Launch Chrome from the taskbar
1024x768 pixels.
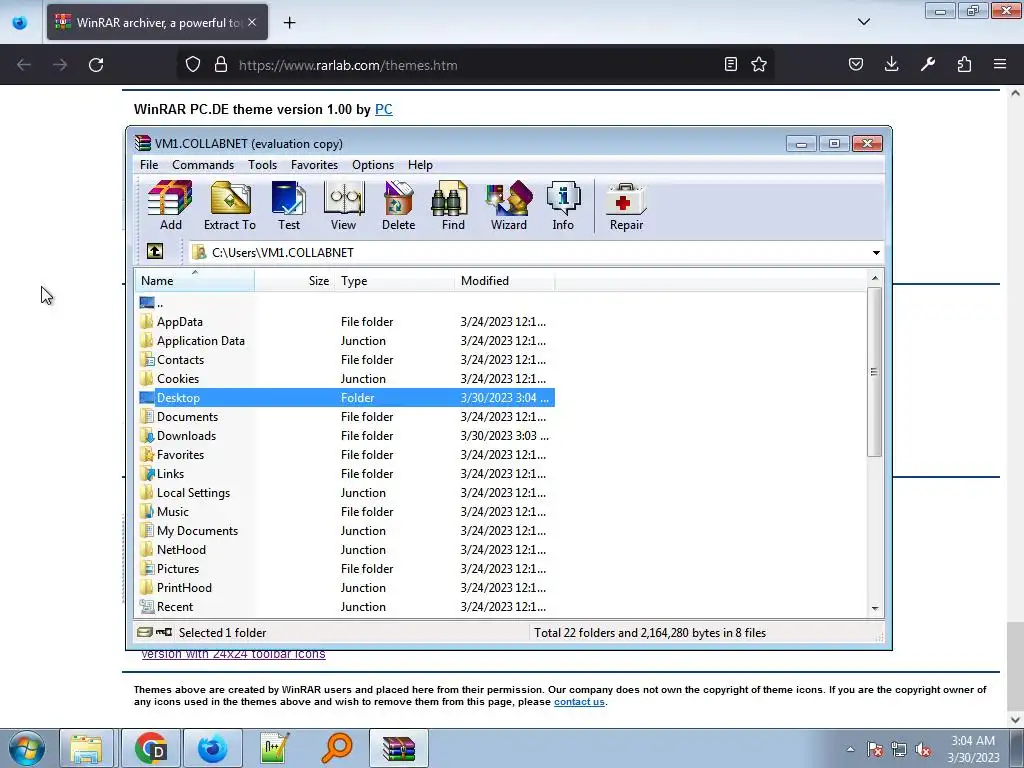(x=151, y=748)
